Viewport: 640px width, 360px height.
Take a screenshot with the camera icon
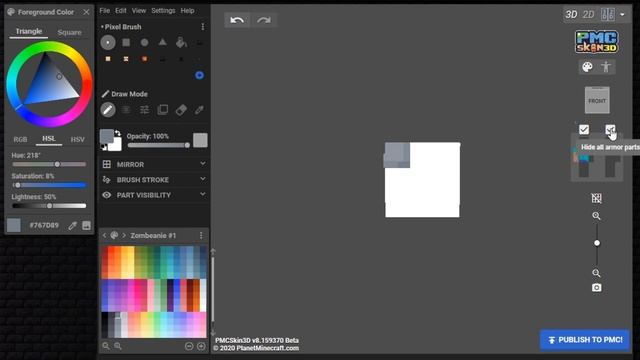pyautogui.click(x=596, y=288)
